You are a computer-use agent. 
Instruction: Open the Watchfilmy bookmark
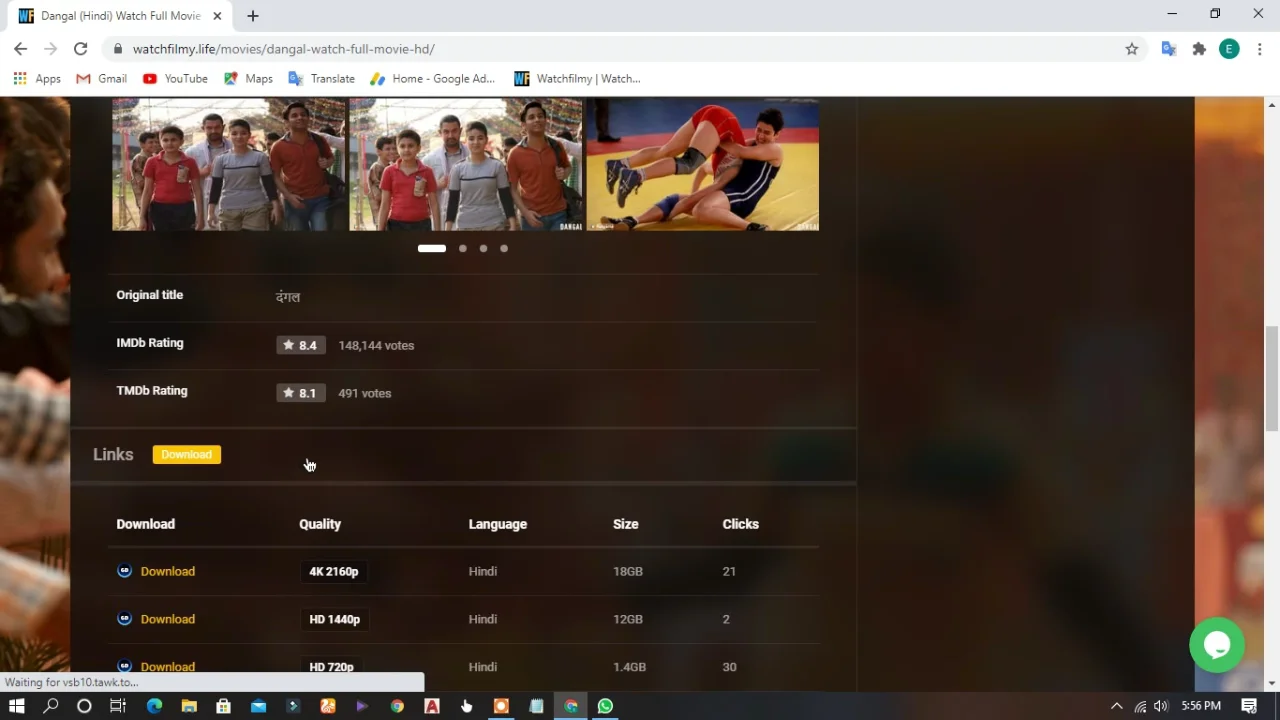577,78
